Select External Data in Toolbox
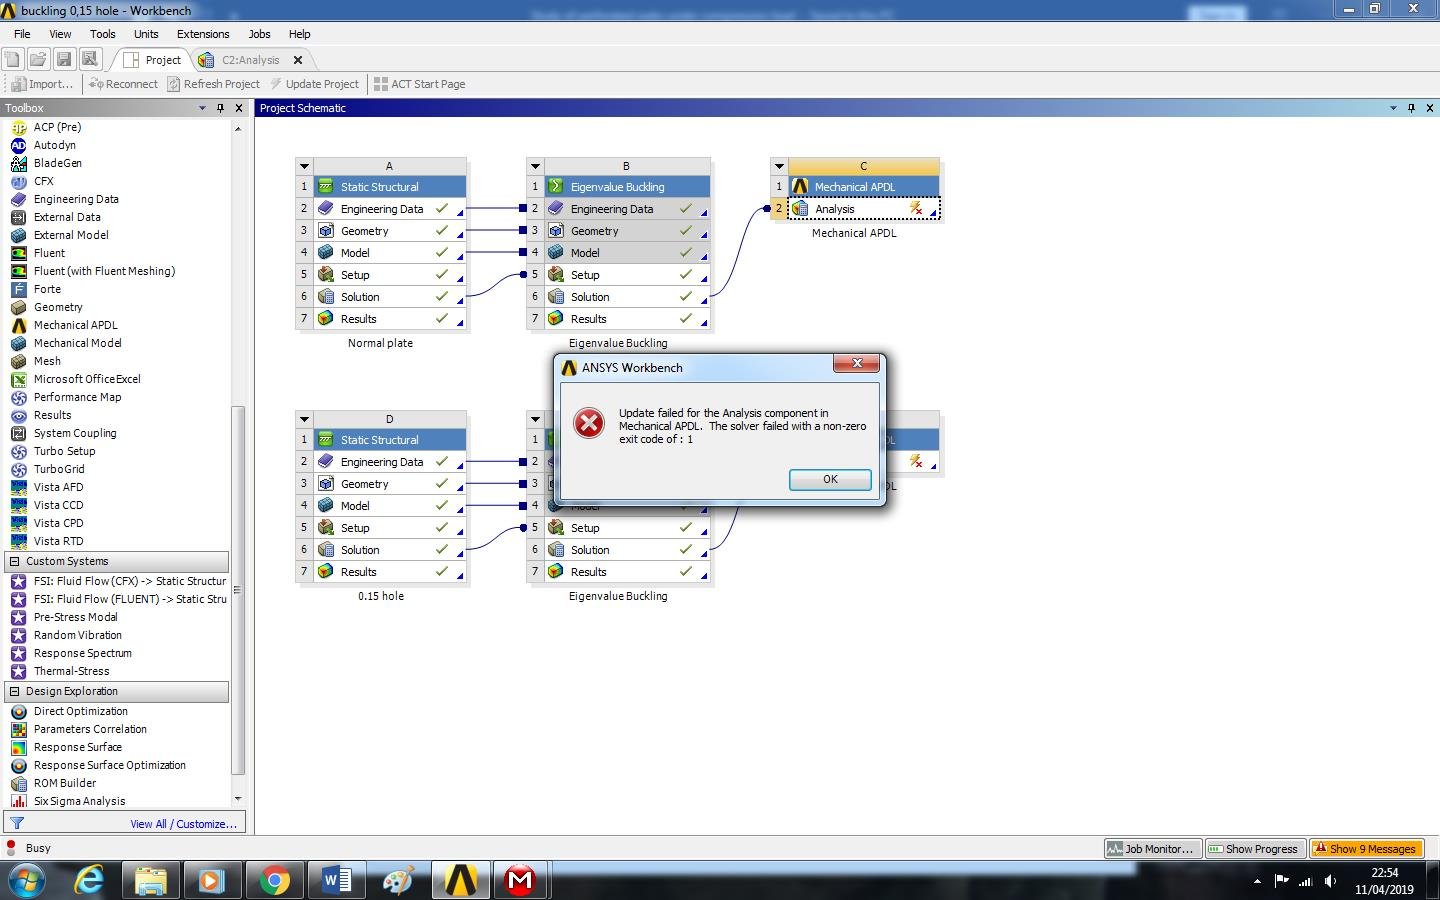Viewport: 1440px width, 900px height. click(x=66, y=217)
